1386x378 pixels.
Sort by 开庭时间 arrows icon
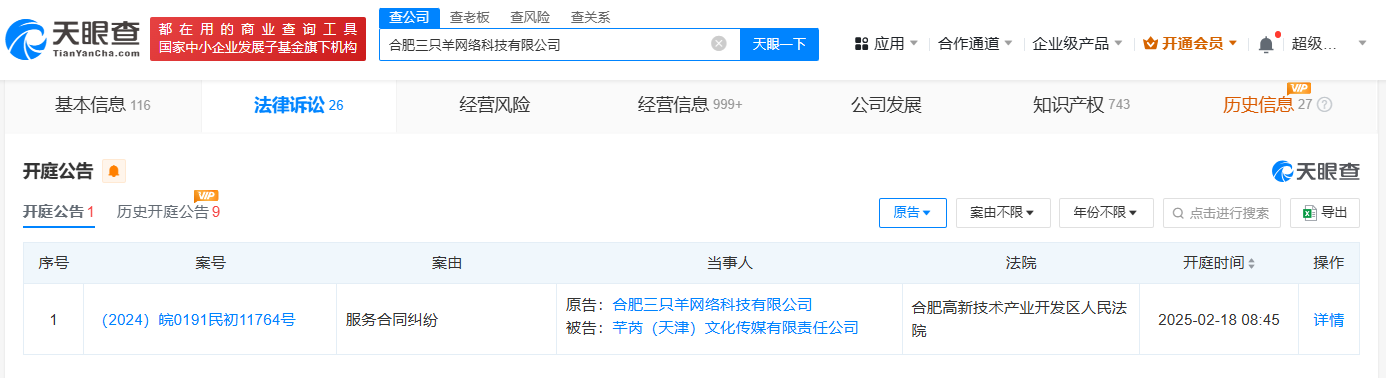(1251, 263)
